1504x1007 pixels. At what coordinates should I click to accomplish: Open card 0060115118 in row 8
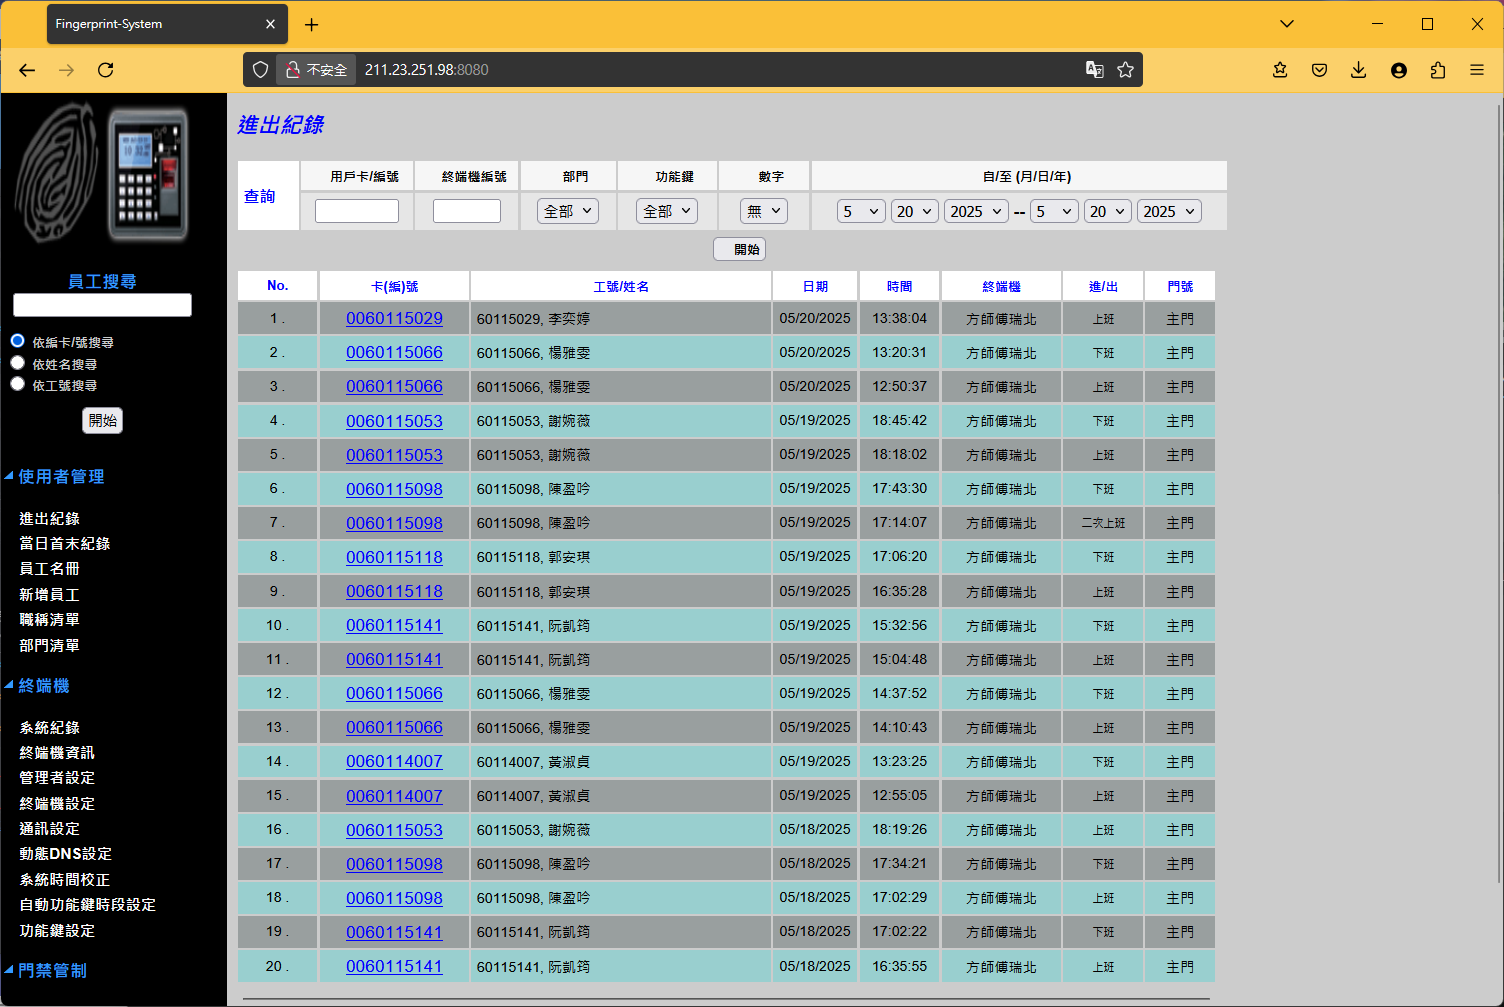click(394, 557)
